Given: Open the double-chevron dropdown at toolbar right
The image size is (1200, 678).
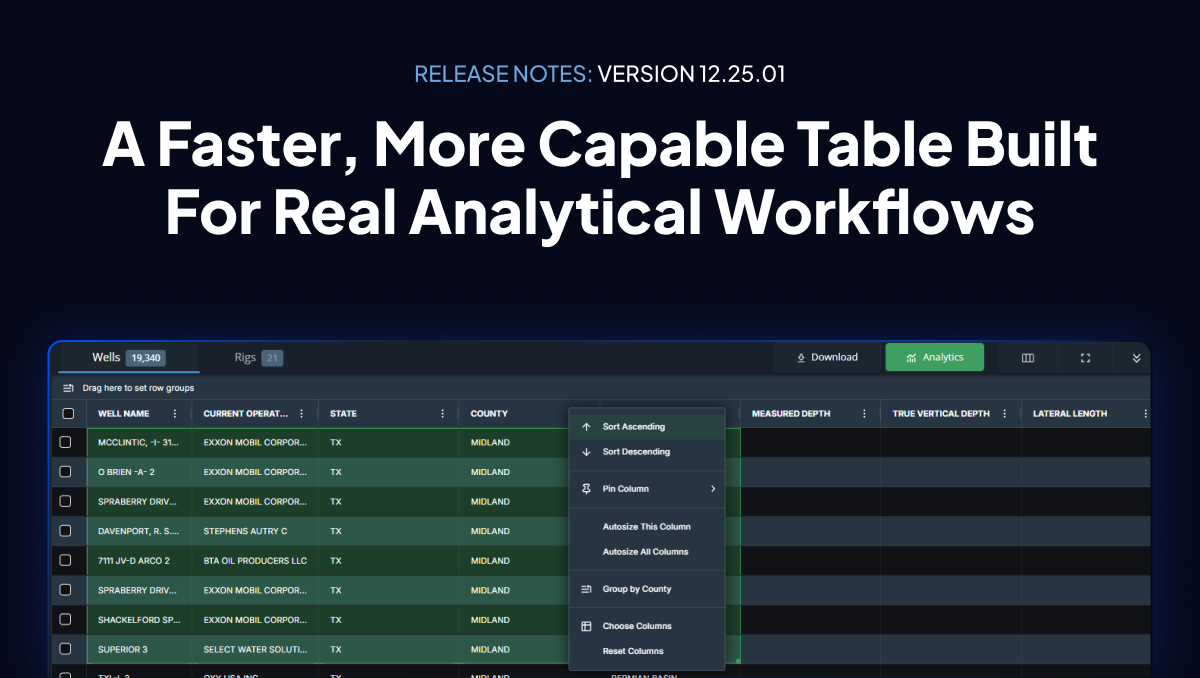Looking at the screenshot, I should [x=1135, y=357].
